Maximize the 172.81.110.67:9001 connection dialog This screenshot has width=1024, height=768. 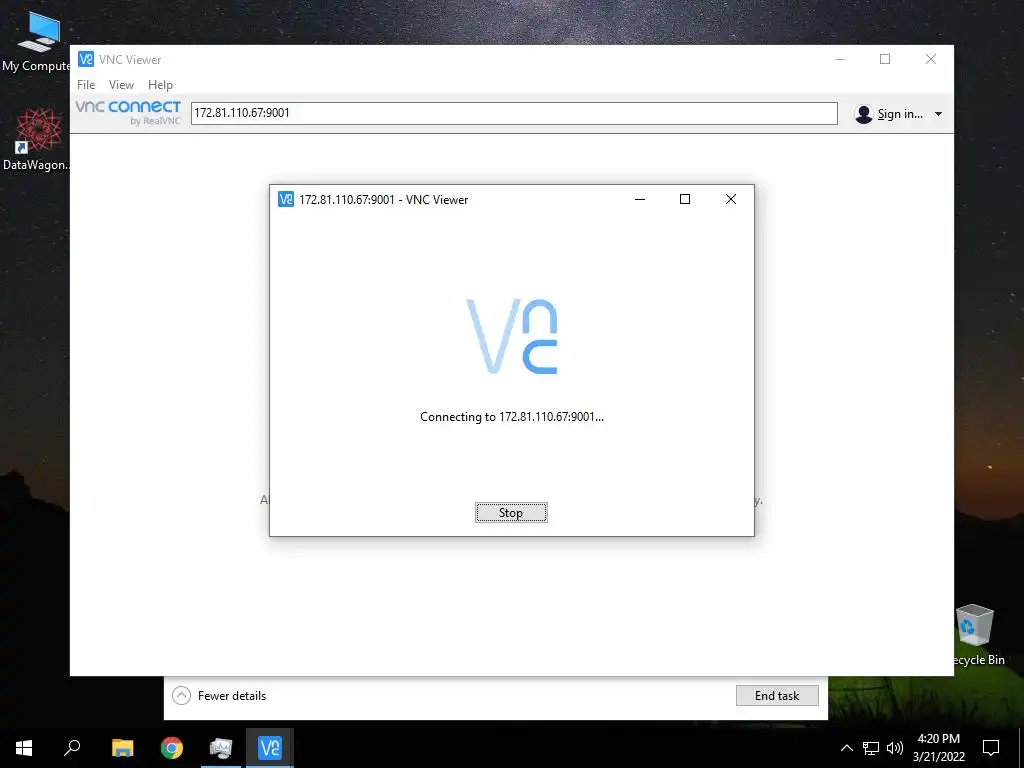[x=685, y=199]
